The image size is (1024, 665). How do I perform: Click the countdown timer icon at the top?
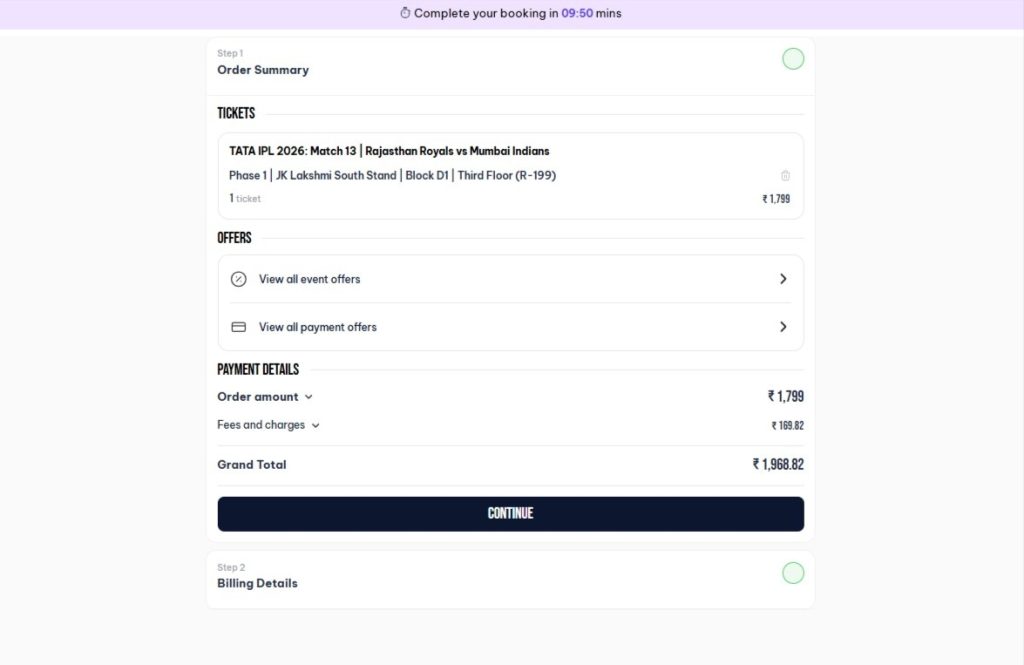point(405,13)
